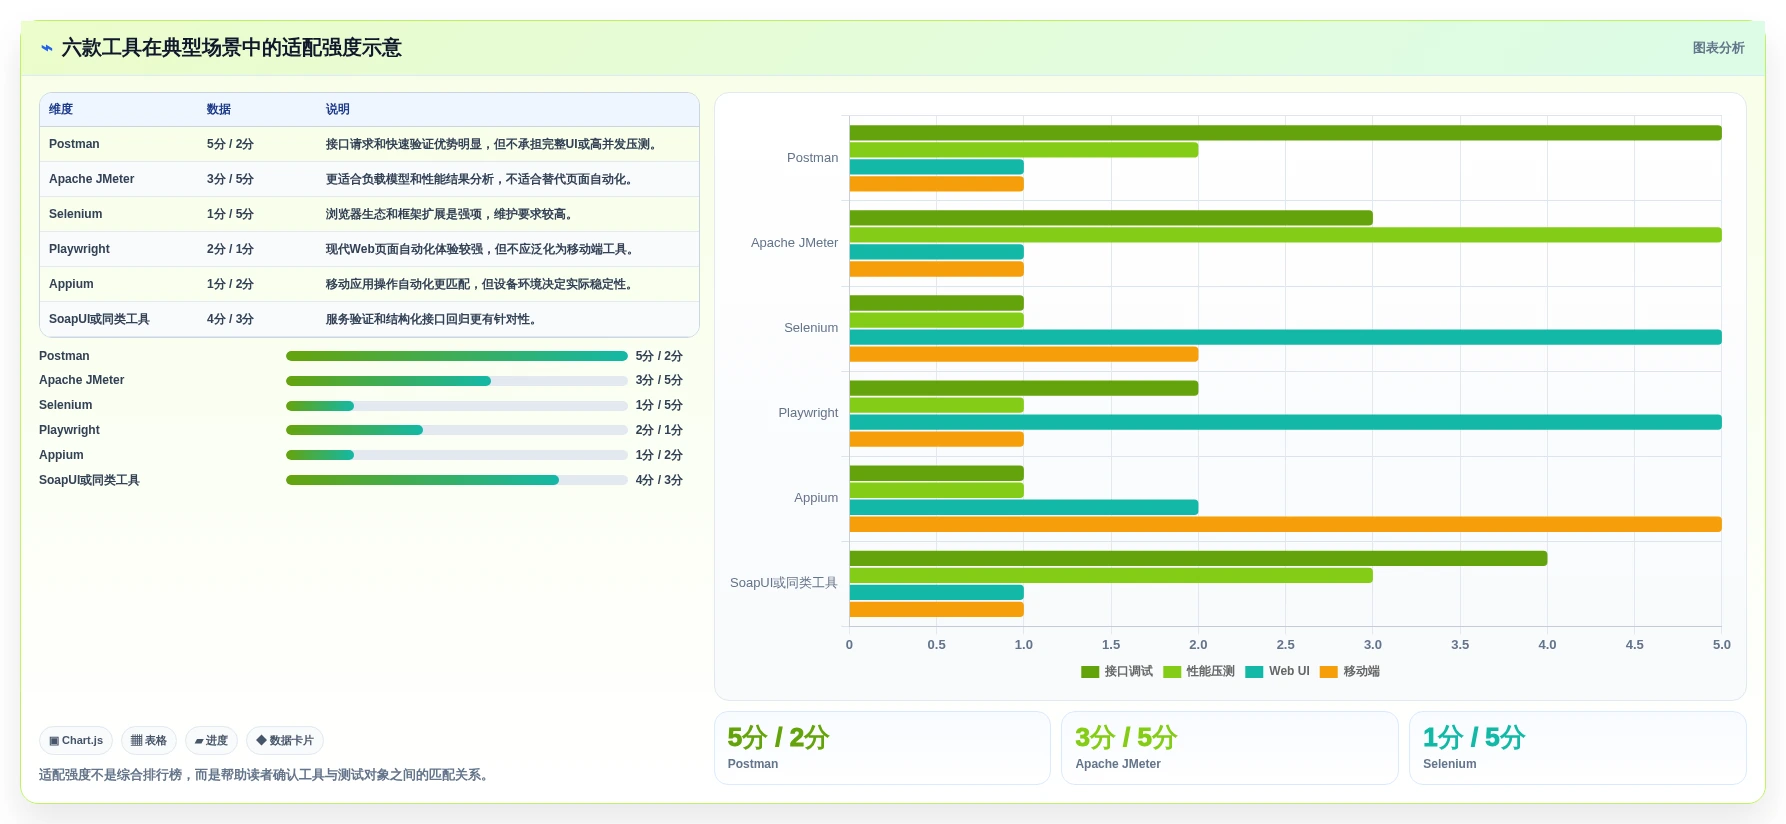Click Playwright's teal Web UI chart bar
This screenshot has width=1786, height=824.
coord(1285,422)
